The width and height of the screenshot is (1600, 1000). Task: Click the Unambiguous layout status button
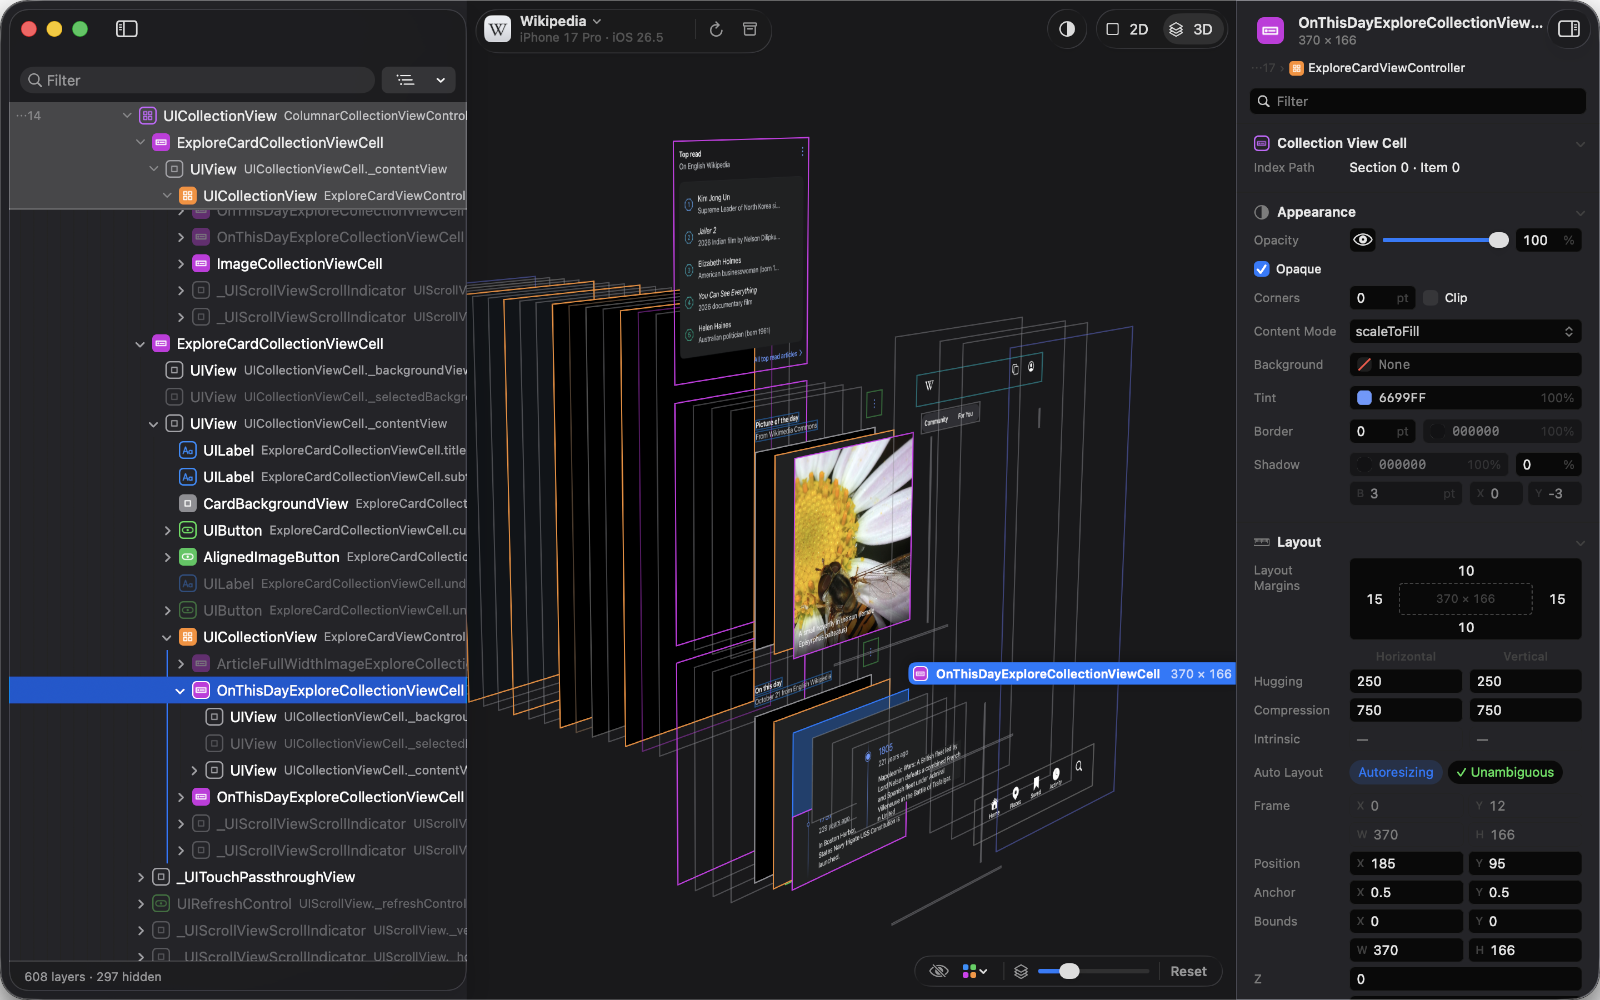pyautogui.click(x=1505, y=772)
